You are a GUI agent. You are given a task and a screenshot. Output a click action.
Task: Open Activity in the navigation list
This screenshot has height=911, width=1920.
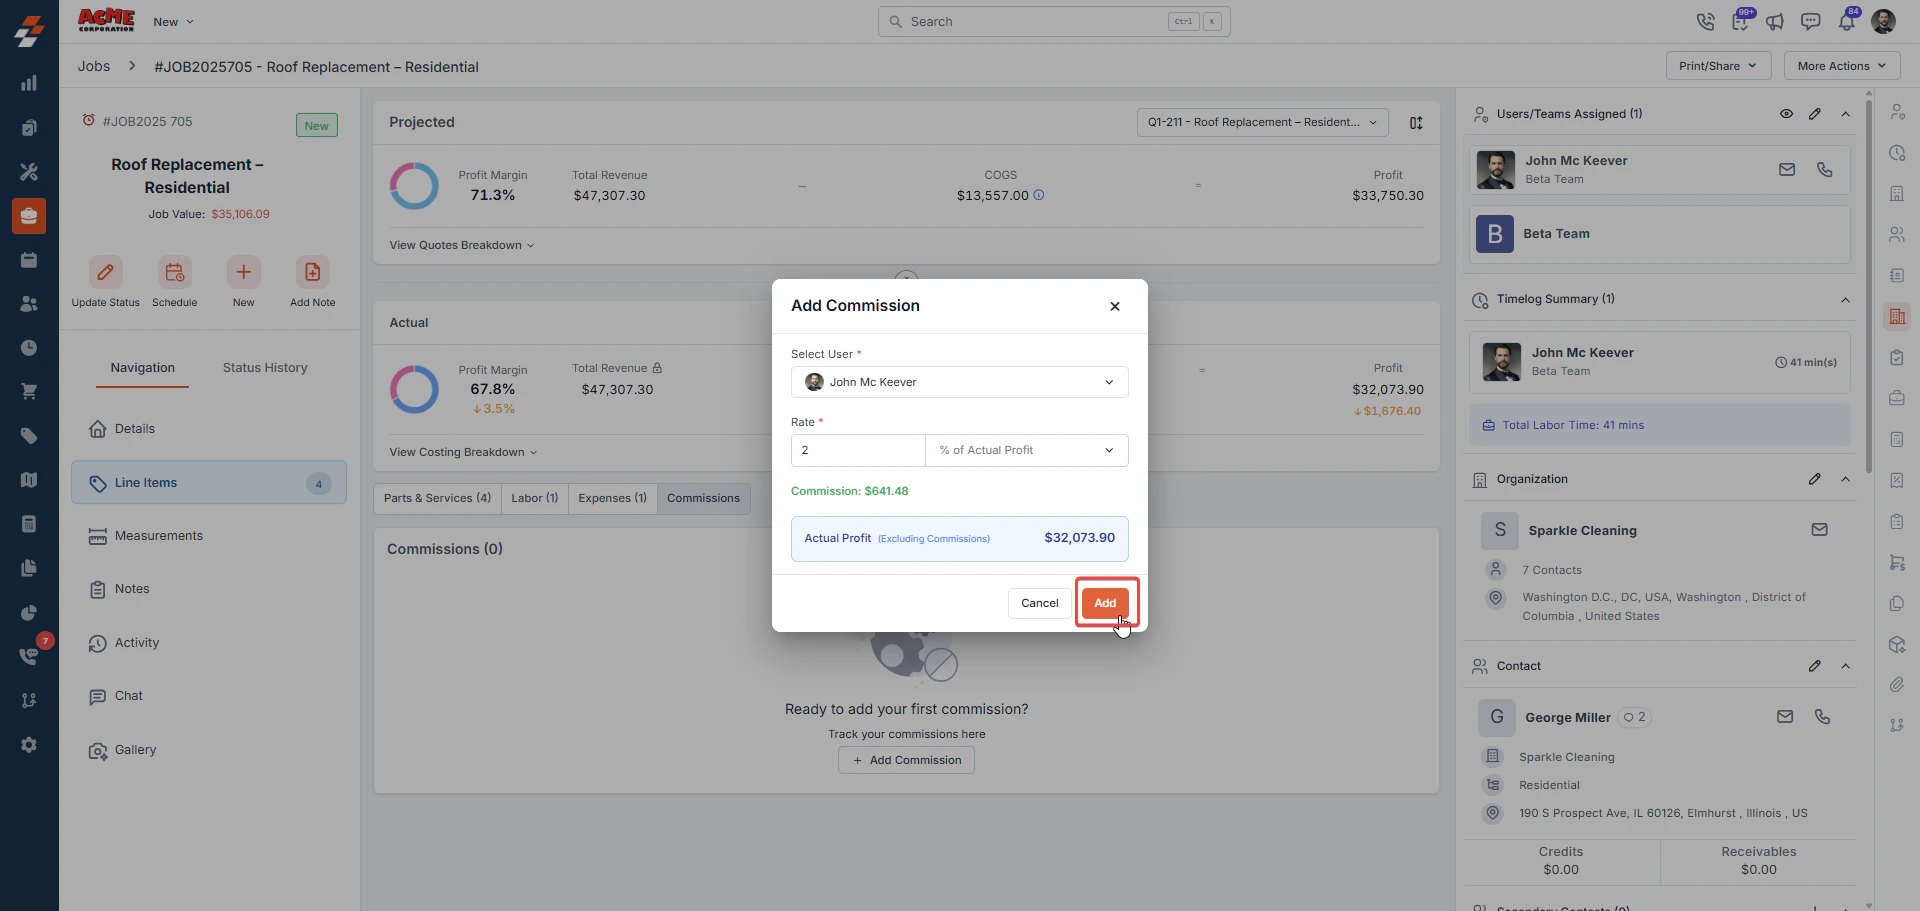(x=208, y=643)
